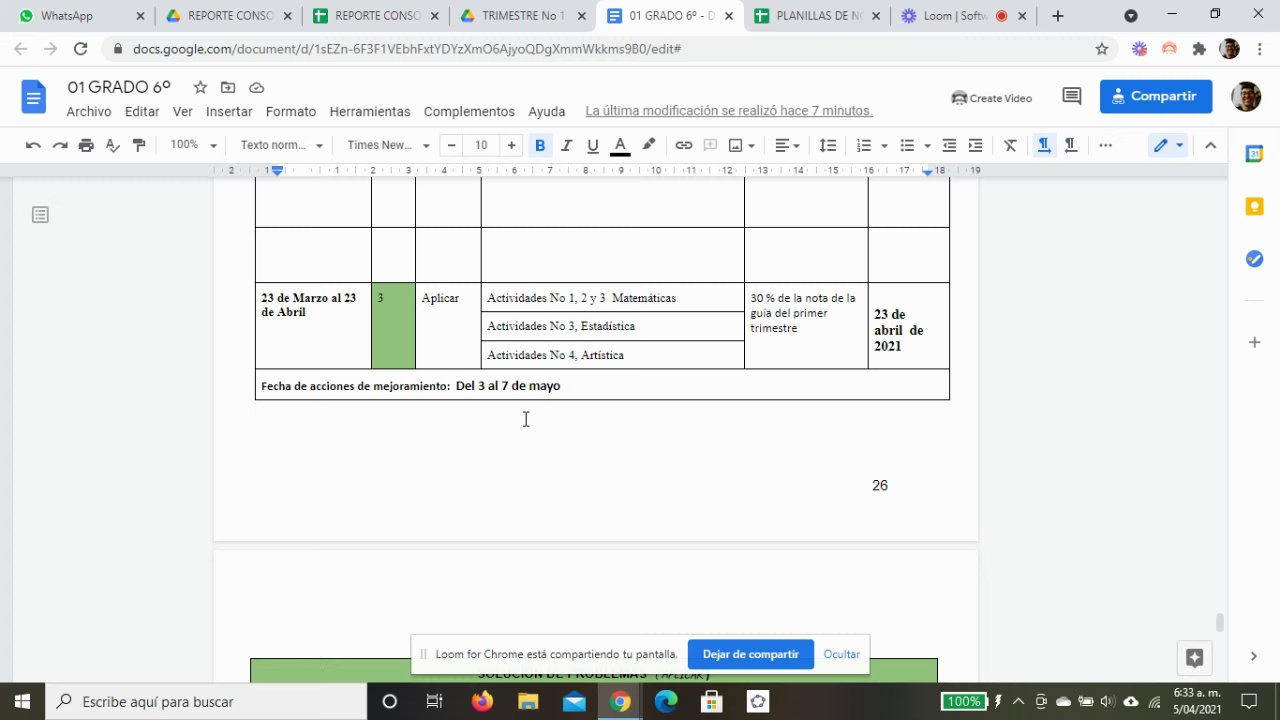The image size is (1280, 720).
Task: Decrease indent of the paragraph
Action: pyautogui.click(x=949, y=145)
